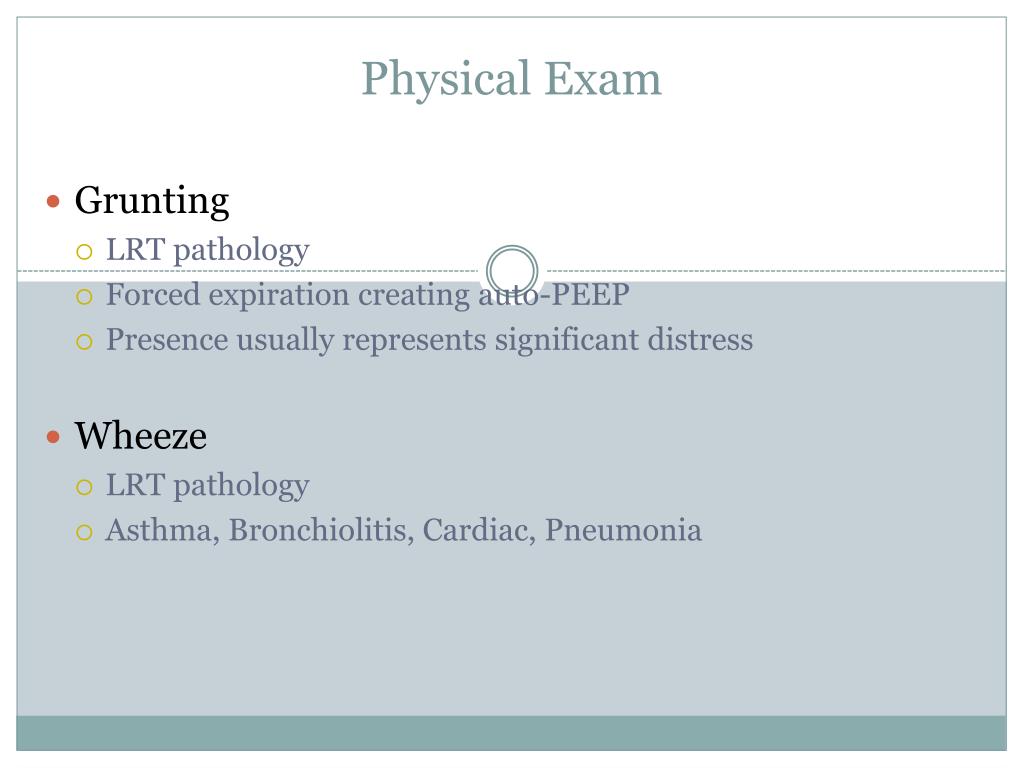Click the orange bullet beside Grunting

point(54,201)
